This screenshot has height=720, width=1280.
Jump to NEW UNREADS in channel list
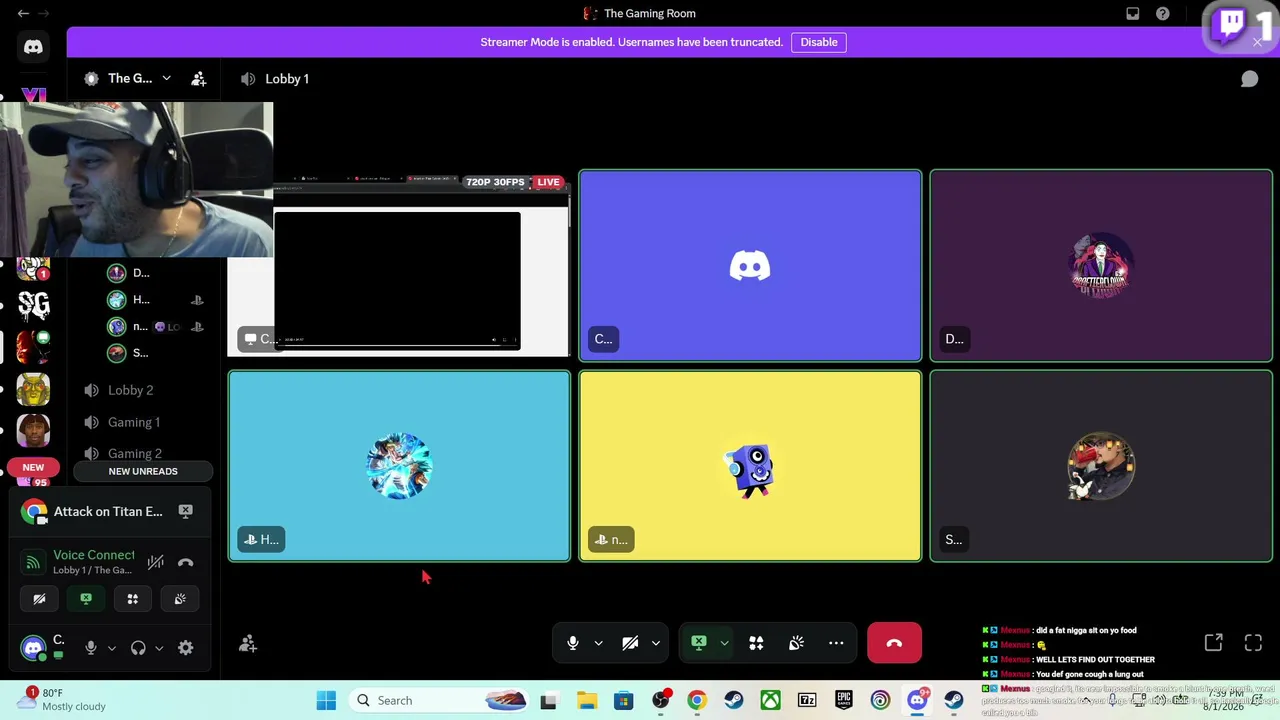click(x=143, y=471)
